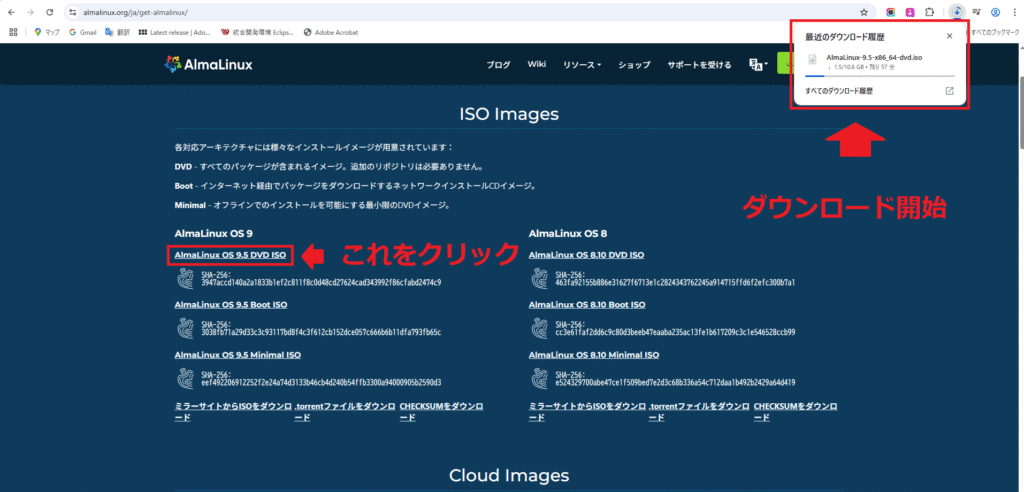Select 9.5 DVD SHA-256 hash text
The width and height of the screenshot is (1024, 492).
pyautogui.click(x=321, y=283)
